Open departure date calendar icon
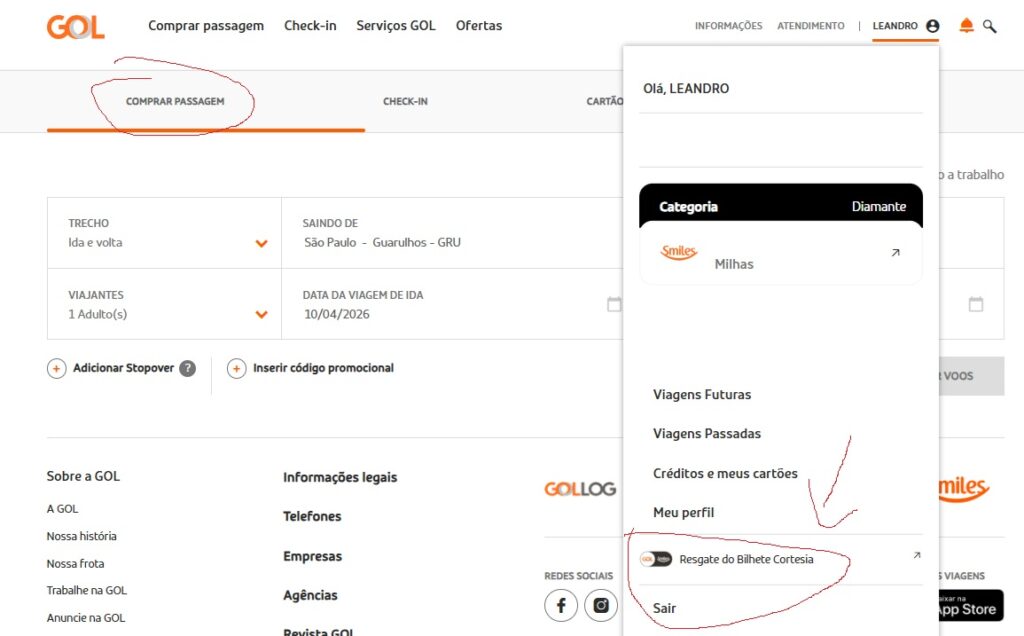 point(614,304)
